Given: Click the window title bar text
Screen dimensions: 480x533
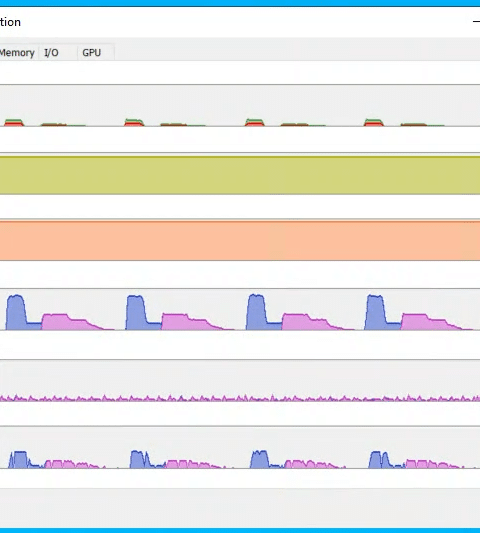Looking at the screenshot, I should (x=10, y=22).
